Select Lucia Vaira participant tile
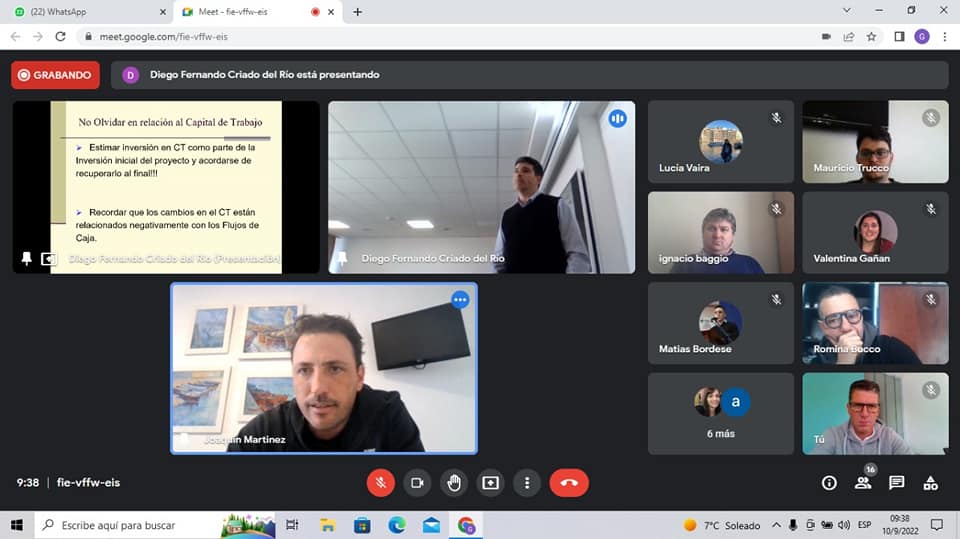Screen dimensions: 960x539 pos(721,142)
